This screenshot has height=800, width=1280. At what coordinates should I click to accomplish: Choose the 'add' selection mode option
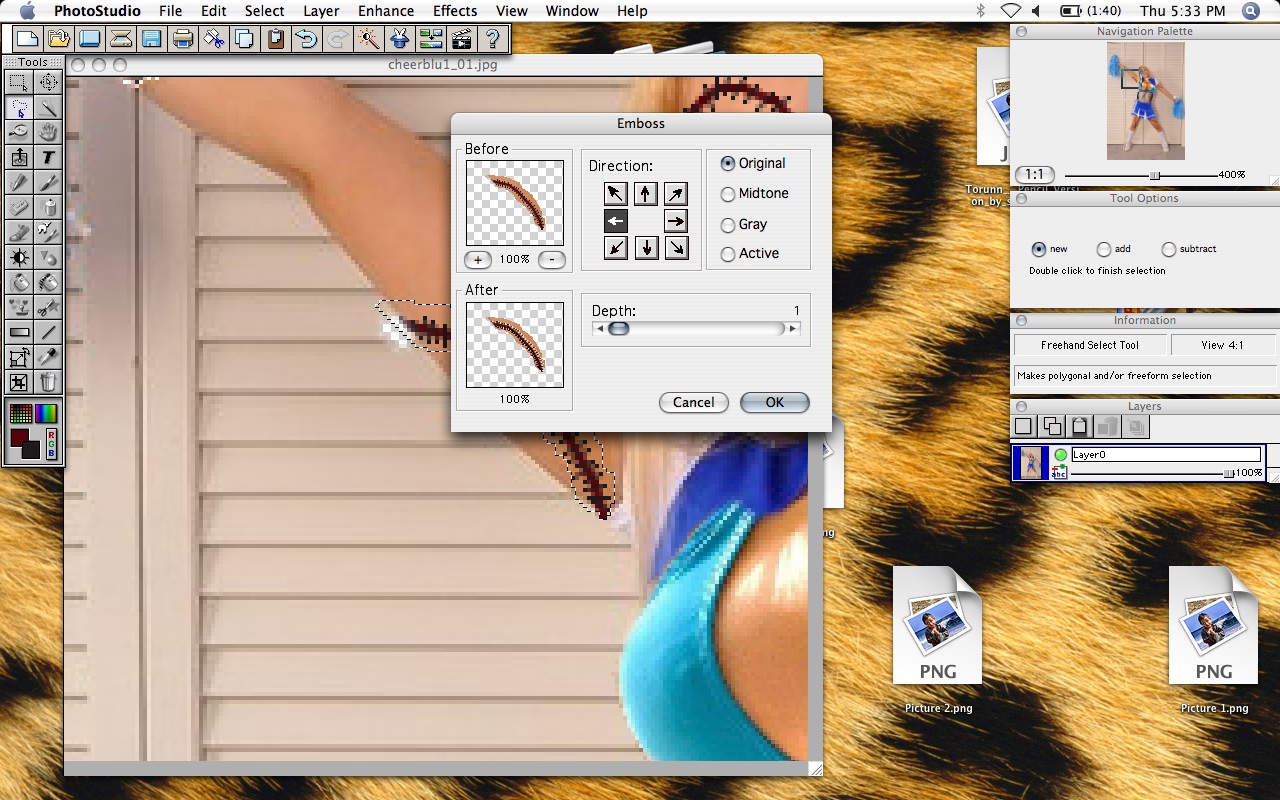coord(1104,249)
